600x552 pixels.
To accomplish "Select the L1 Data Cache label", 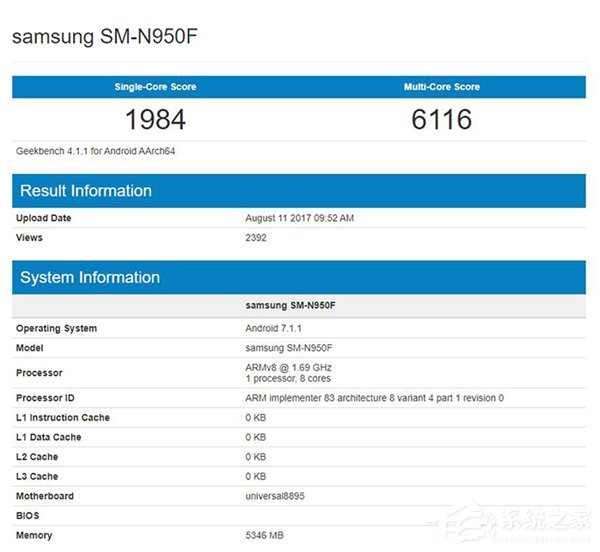I will [x=49, y=437].
